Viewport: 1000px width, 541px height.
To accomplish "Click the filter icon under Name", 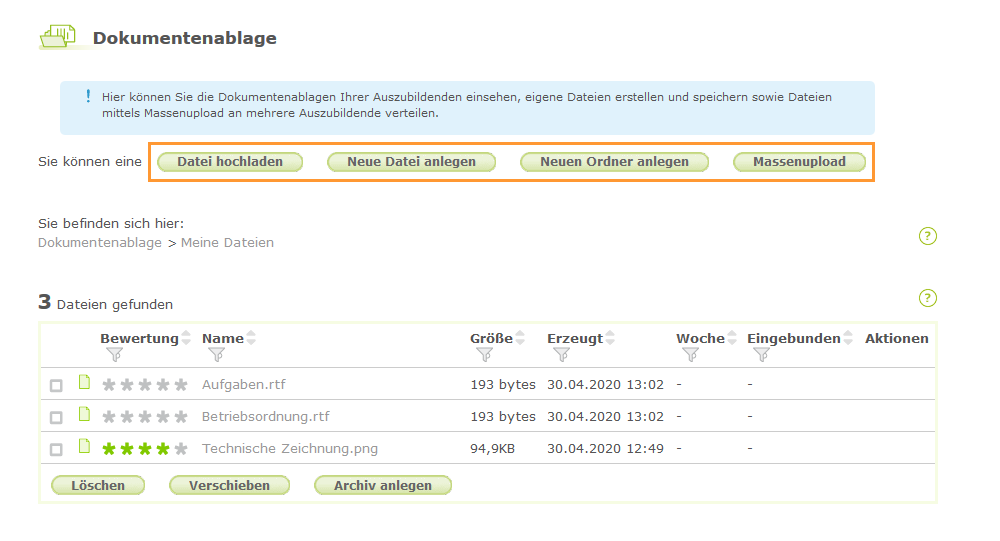I will tap(215, 354).
